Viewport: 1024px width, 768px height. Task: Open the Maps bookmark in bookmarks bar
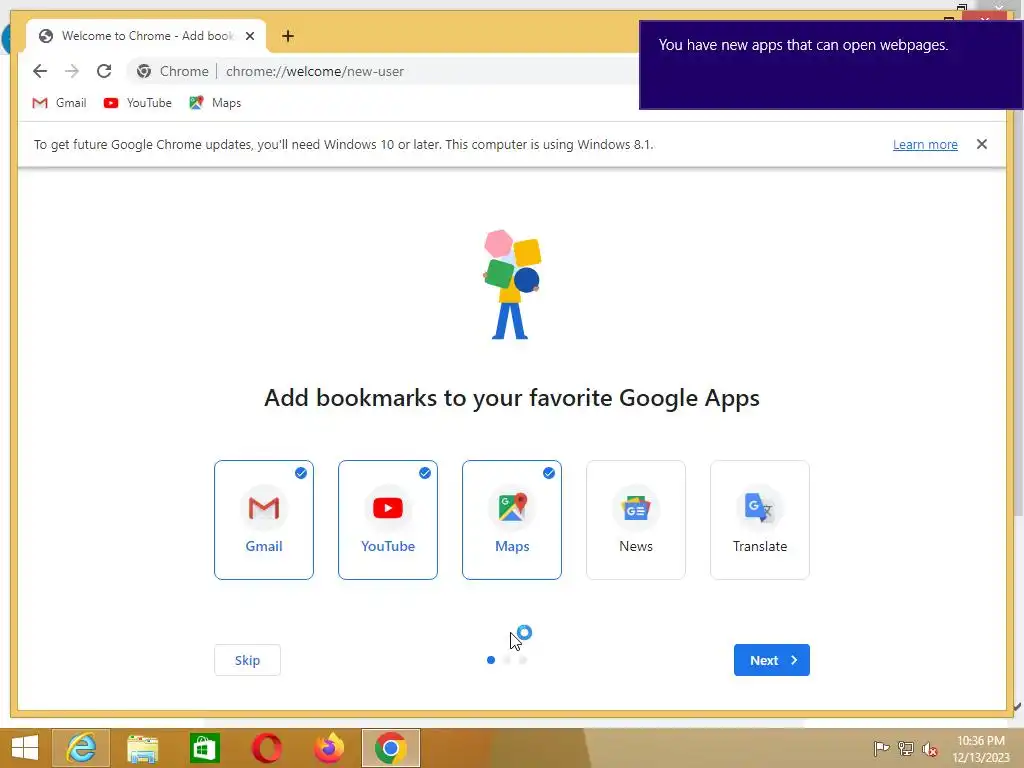(216, 103)
